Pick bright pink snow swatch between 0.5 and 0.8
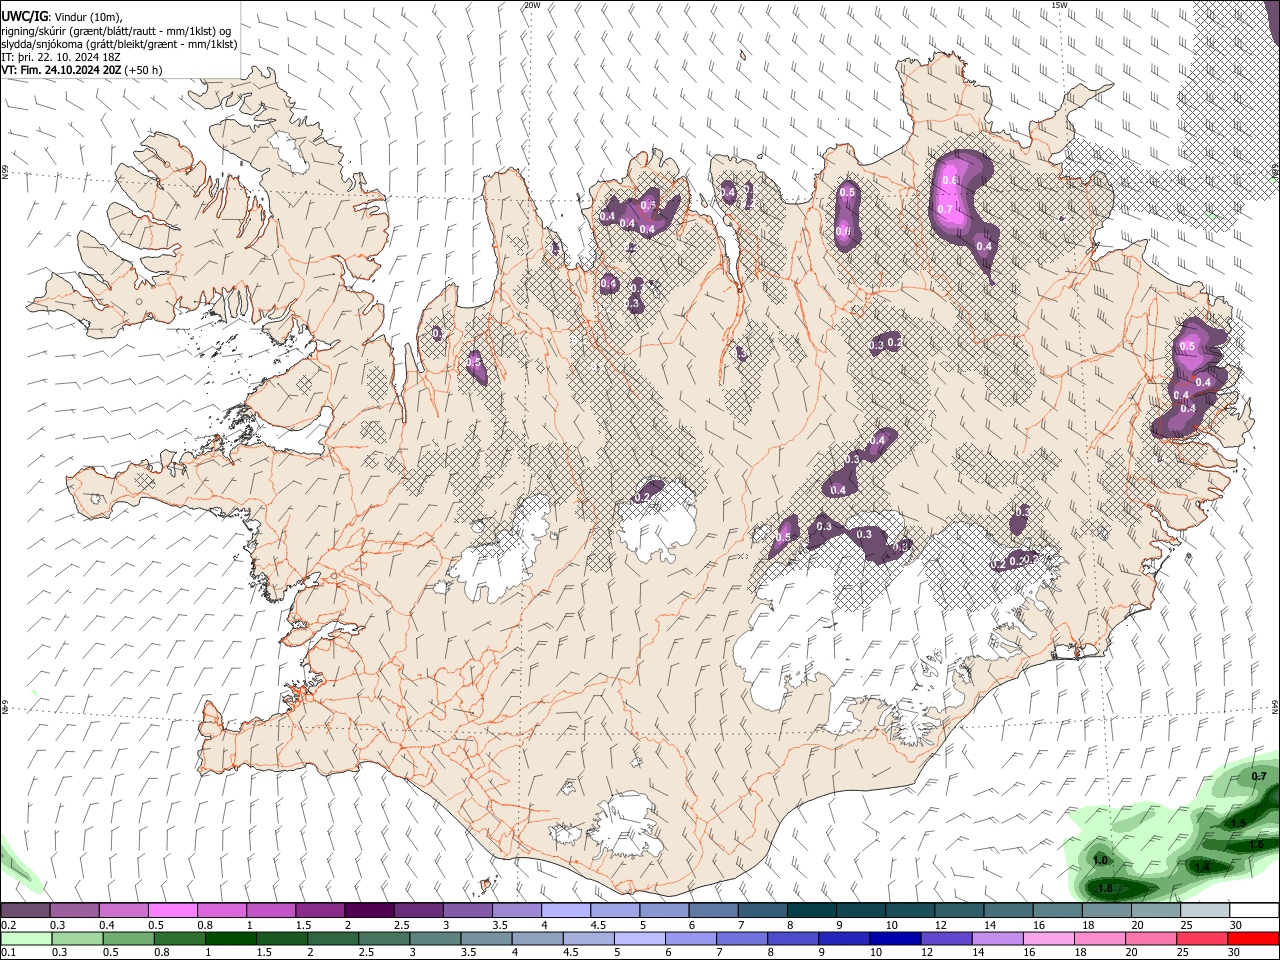This screenshot has height=960, width=1280. click(x=172, y=911)
